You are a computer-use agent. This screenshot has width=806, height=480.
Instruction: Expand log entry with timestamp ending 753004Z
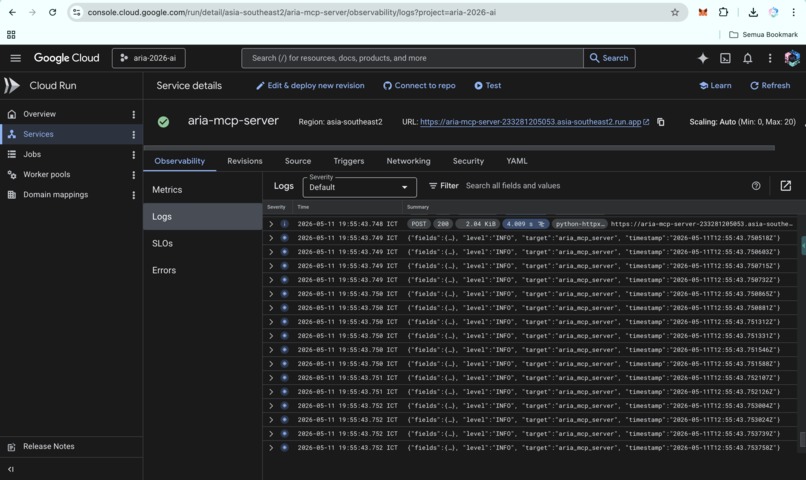271,405
